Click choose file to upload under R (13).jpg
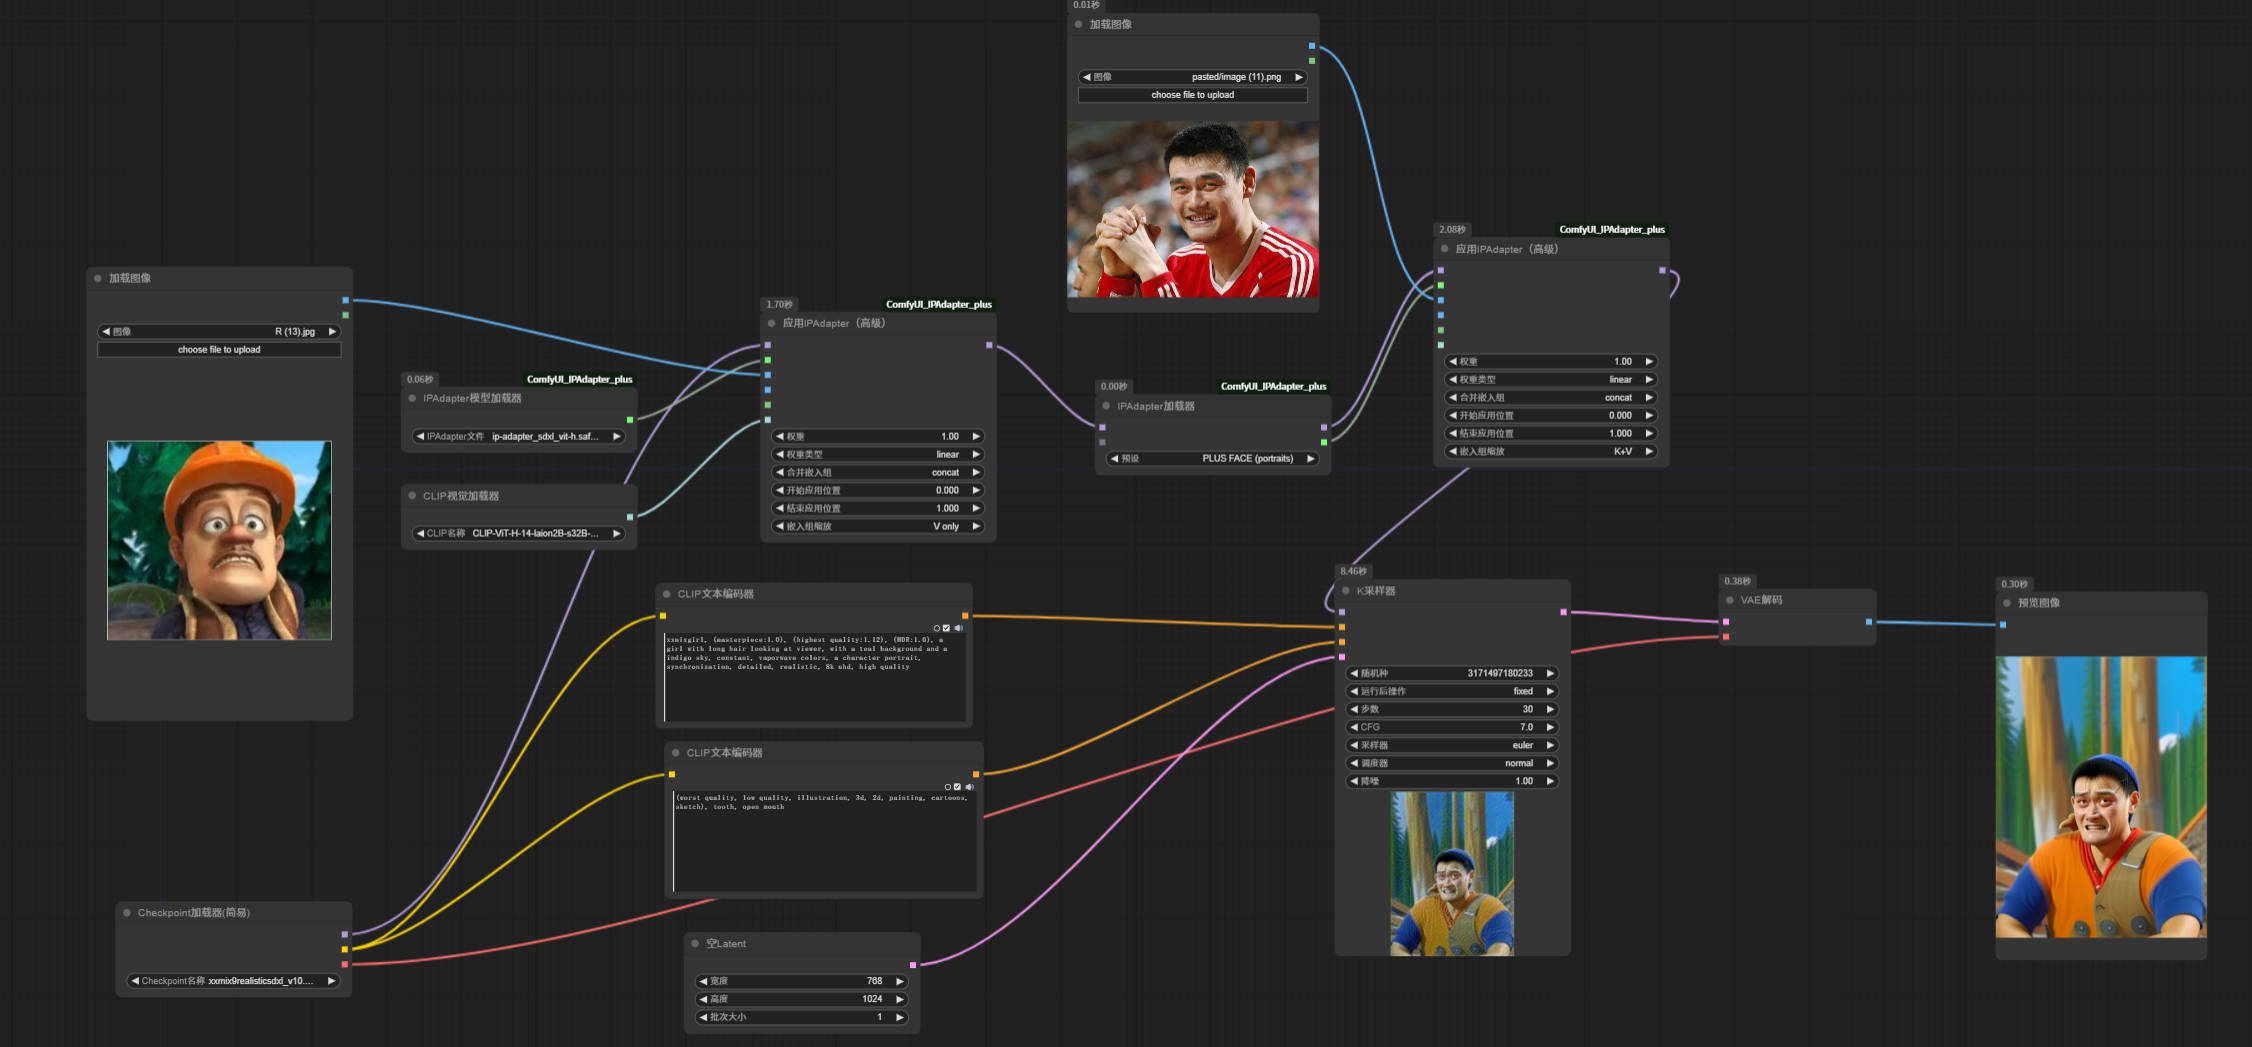 (x=219, y=350)
